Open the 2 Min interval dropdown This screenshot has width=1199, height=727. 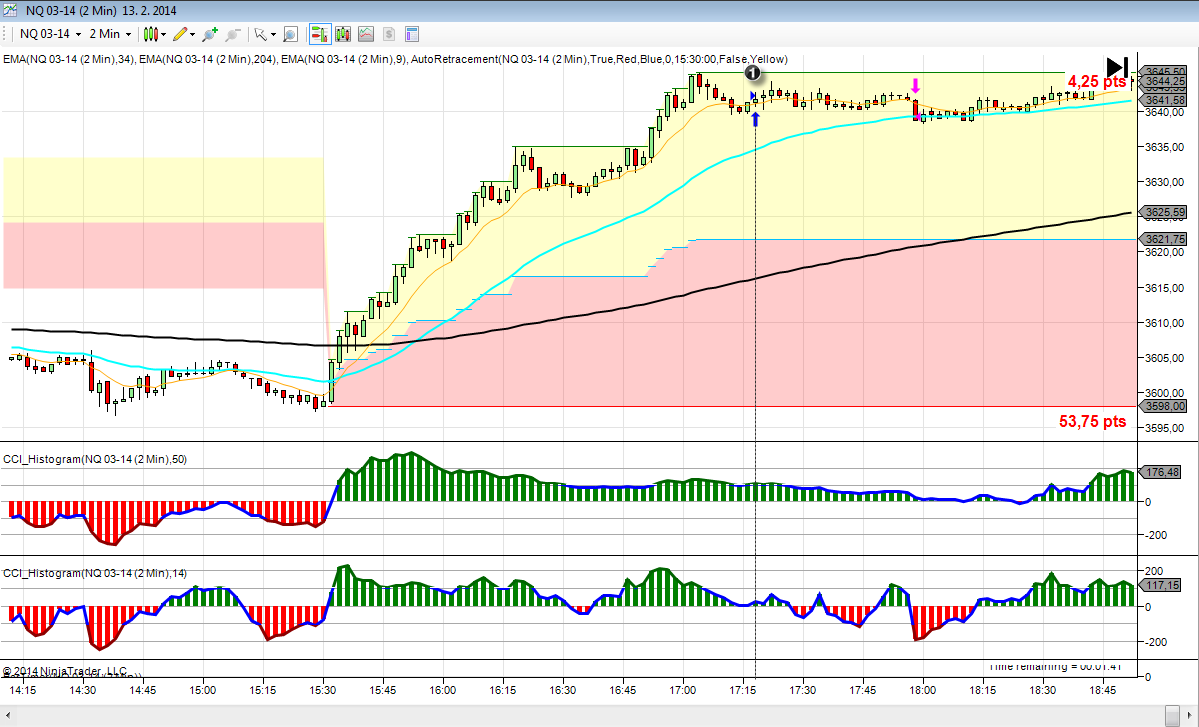110,34
